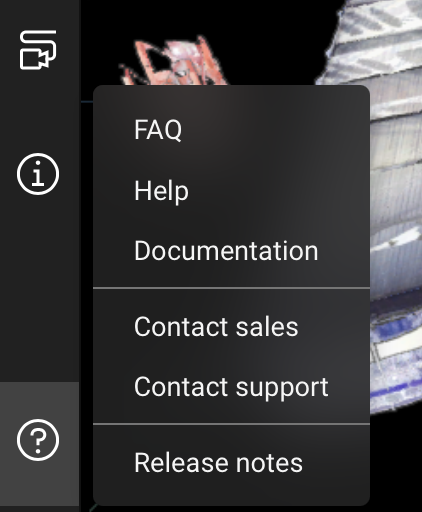Click the empty sidebar space below info icon
Viewport: 422px width, 512px height.
click(39, 287)
